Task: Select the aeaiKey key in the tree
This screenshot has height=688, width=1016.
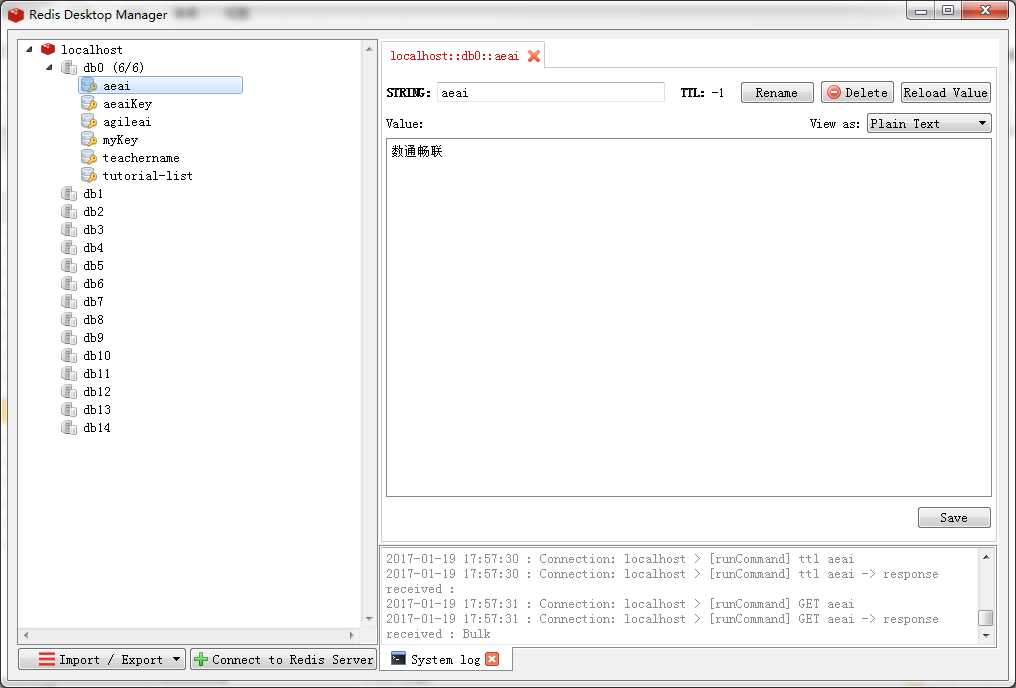Action: pos(127,104)
